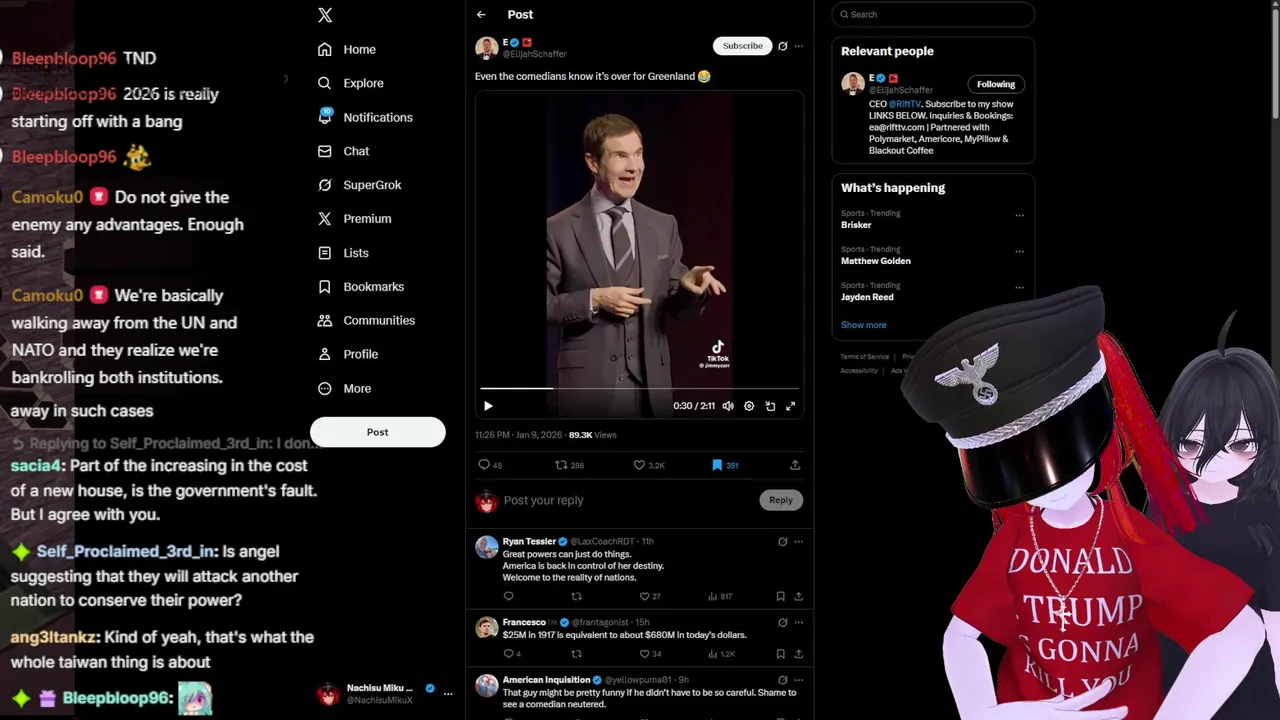Click the X logo icon
The height and width of the screenshot is (720, 1280).
pos(325,15)
